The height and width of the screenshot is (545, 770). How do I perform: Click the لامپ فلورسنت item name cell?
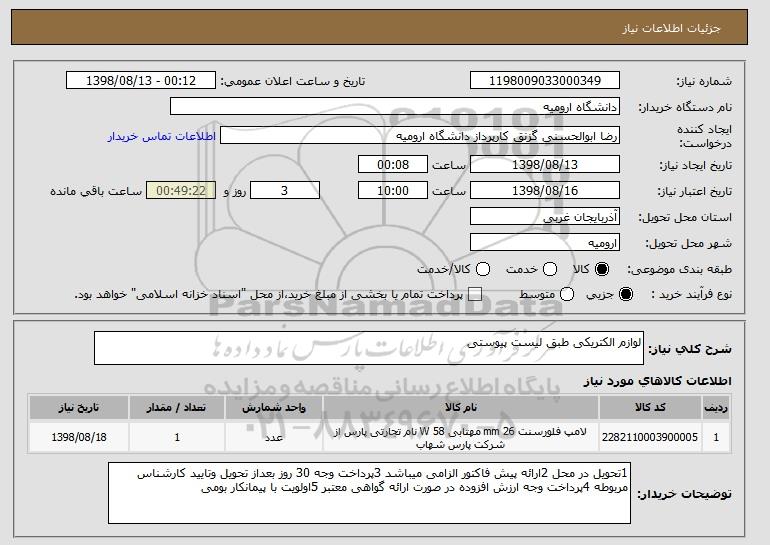click(x=461, y=437)
